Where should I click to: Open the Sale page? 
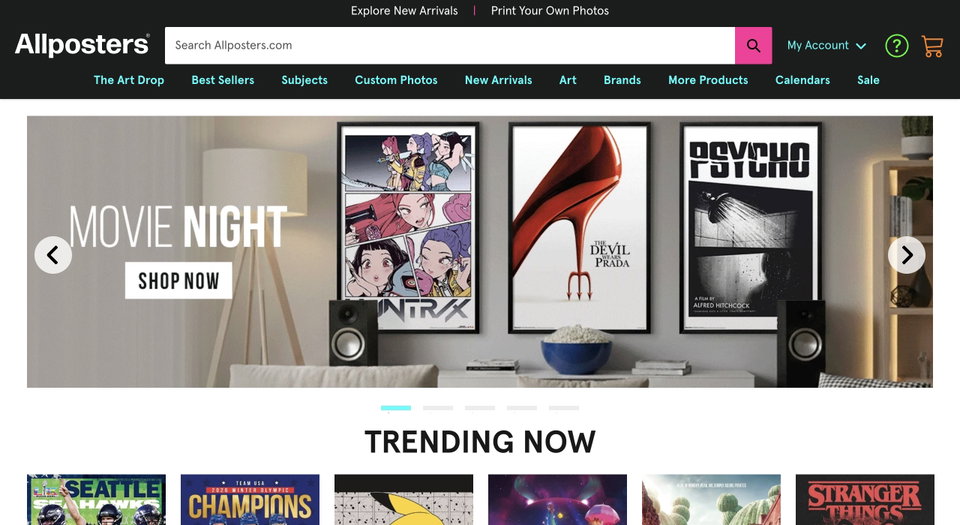[x=868, y=80]
